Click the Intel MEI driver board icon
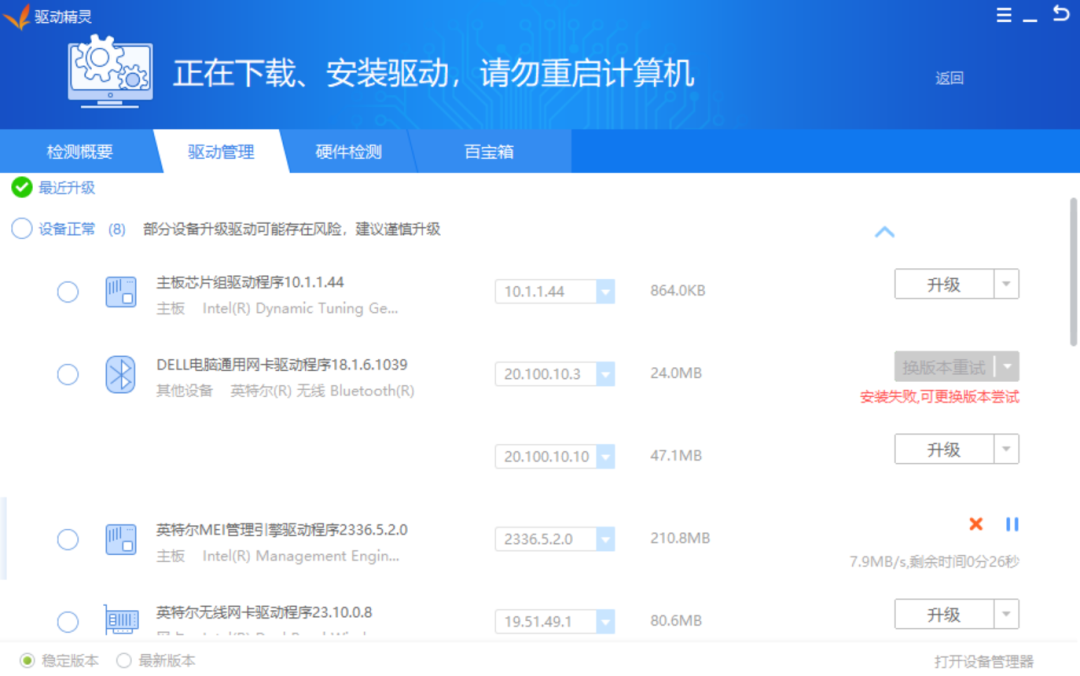Screen dimensions: 1080x676 pos(121,539)
